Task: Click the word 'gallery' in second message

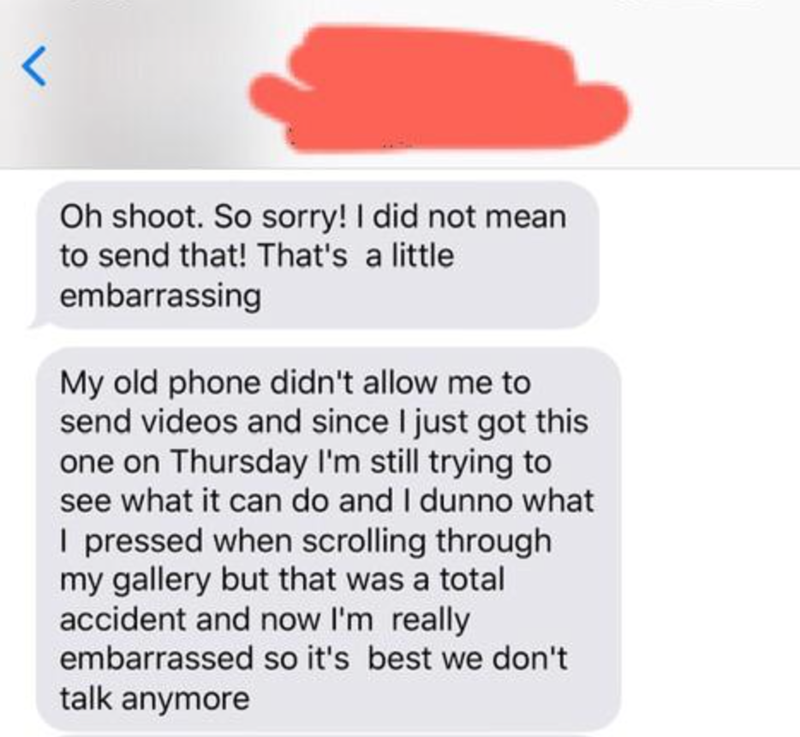Action: click(161, 580)
